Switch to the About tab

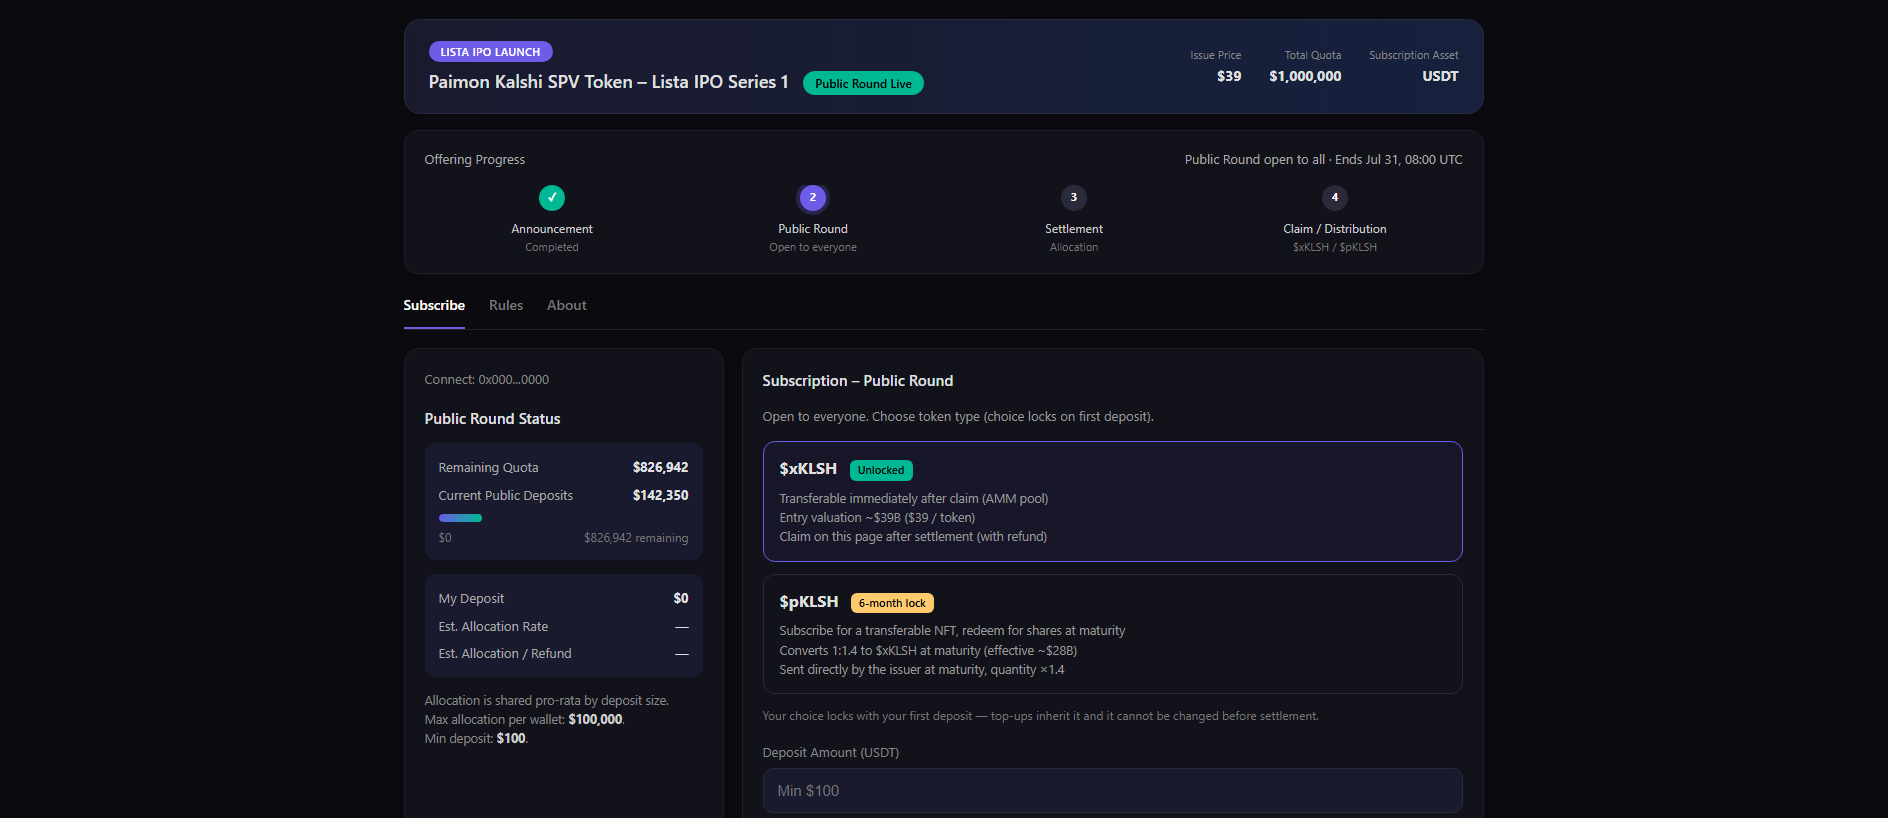(x=567, y=306)
